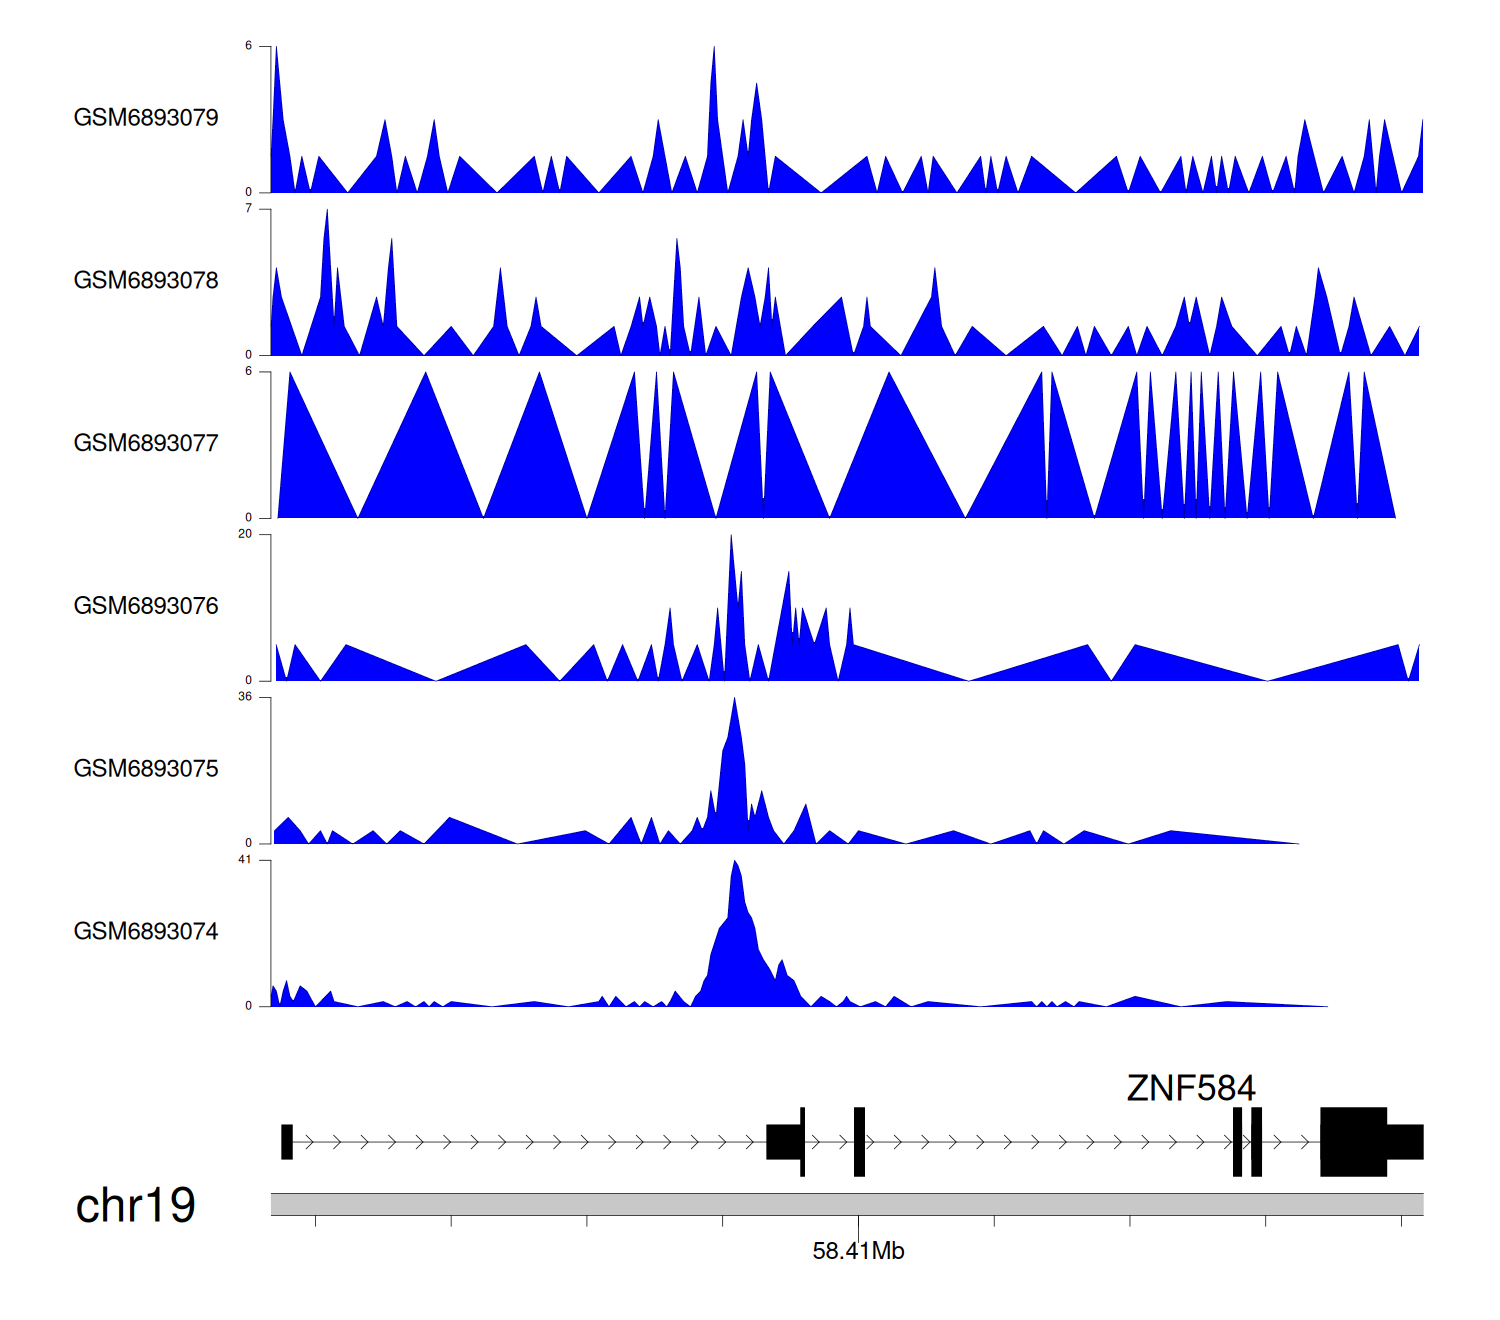The image size is (1500, 1320).
Task: Select the GSM6893076 track name
Action: [x=146, y=606]
